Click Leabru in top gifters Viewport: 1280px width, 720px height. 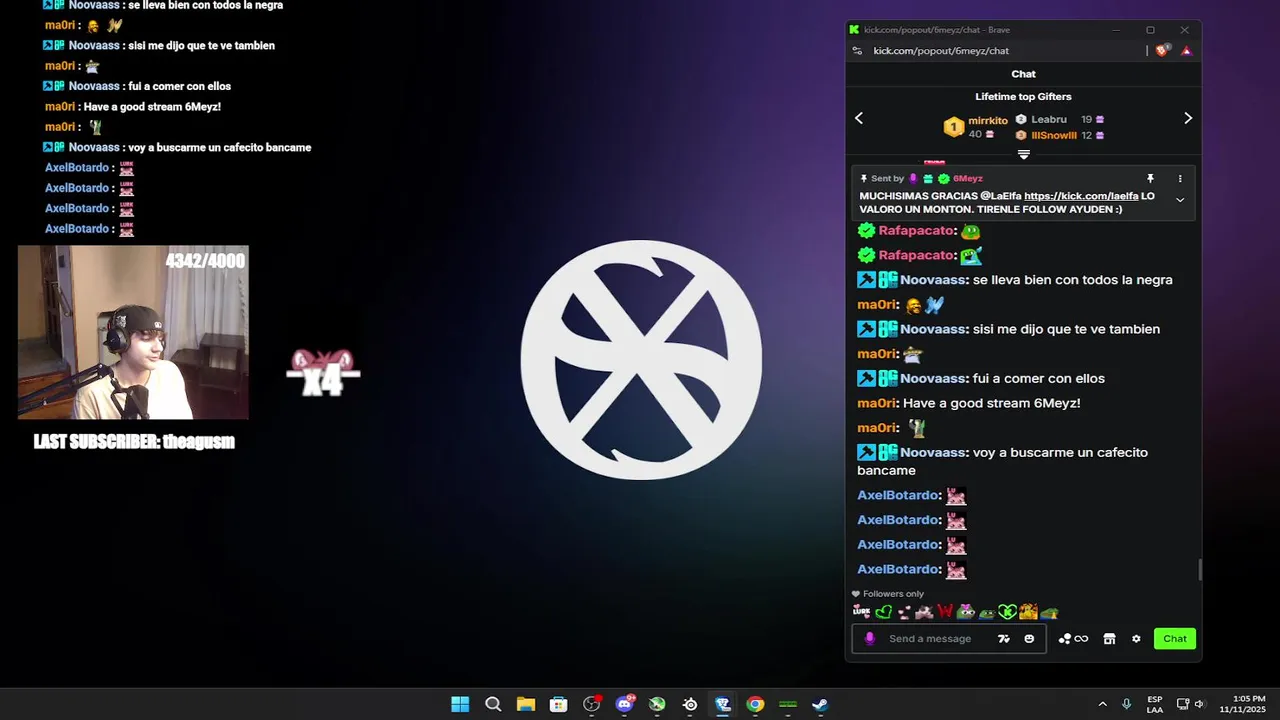(x=1049, y=119)
